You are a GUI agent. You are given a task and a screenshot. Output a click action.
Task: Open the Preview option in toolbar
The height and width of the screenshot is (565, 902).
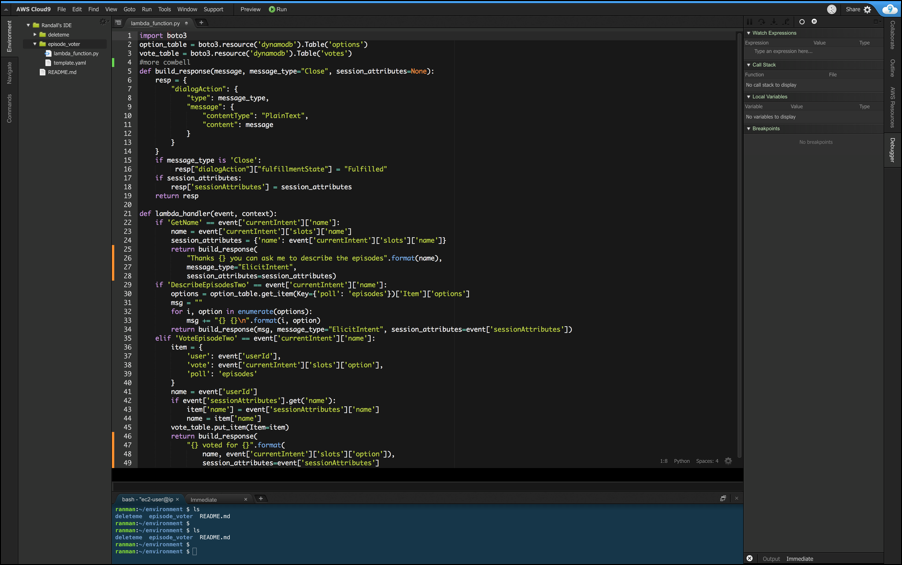point(250,9)
